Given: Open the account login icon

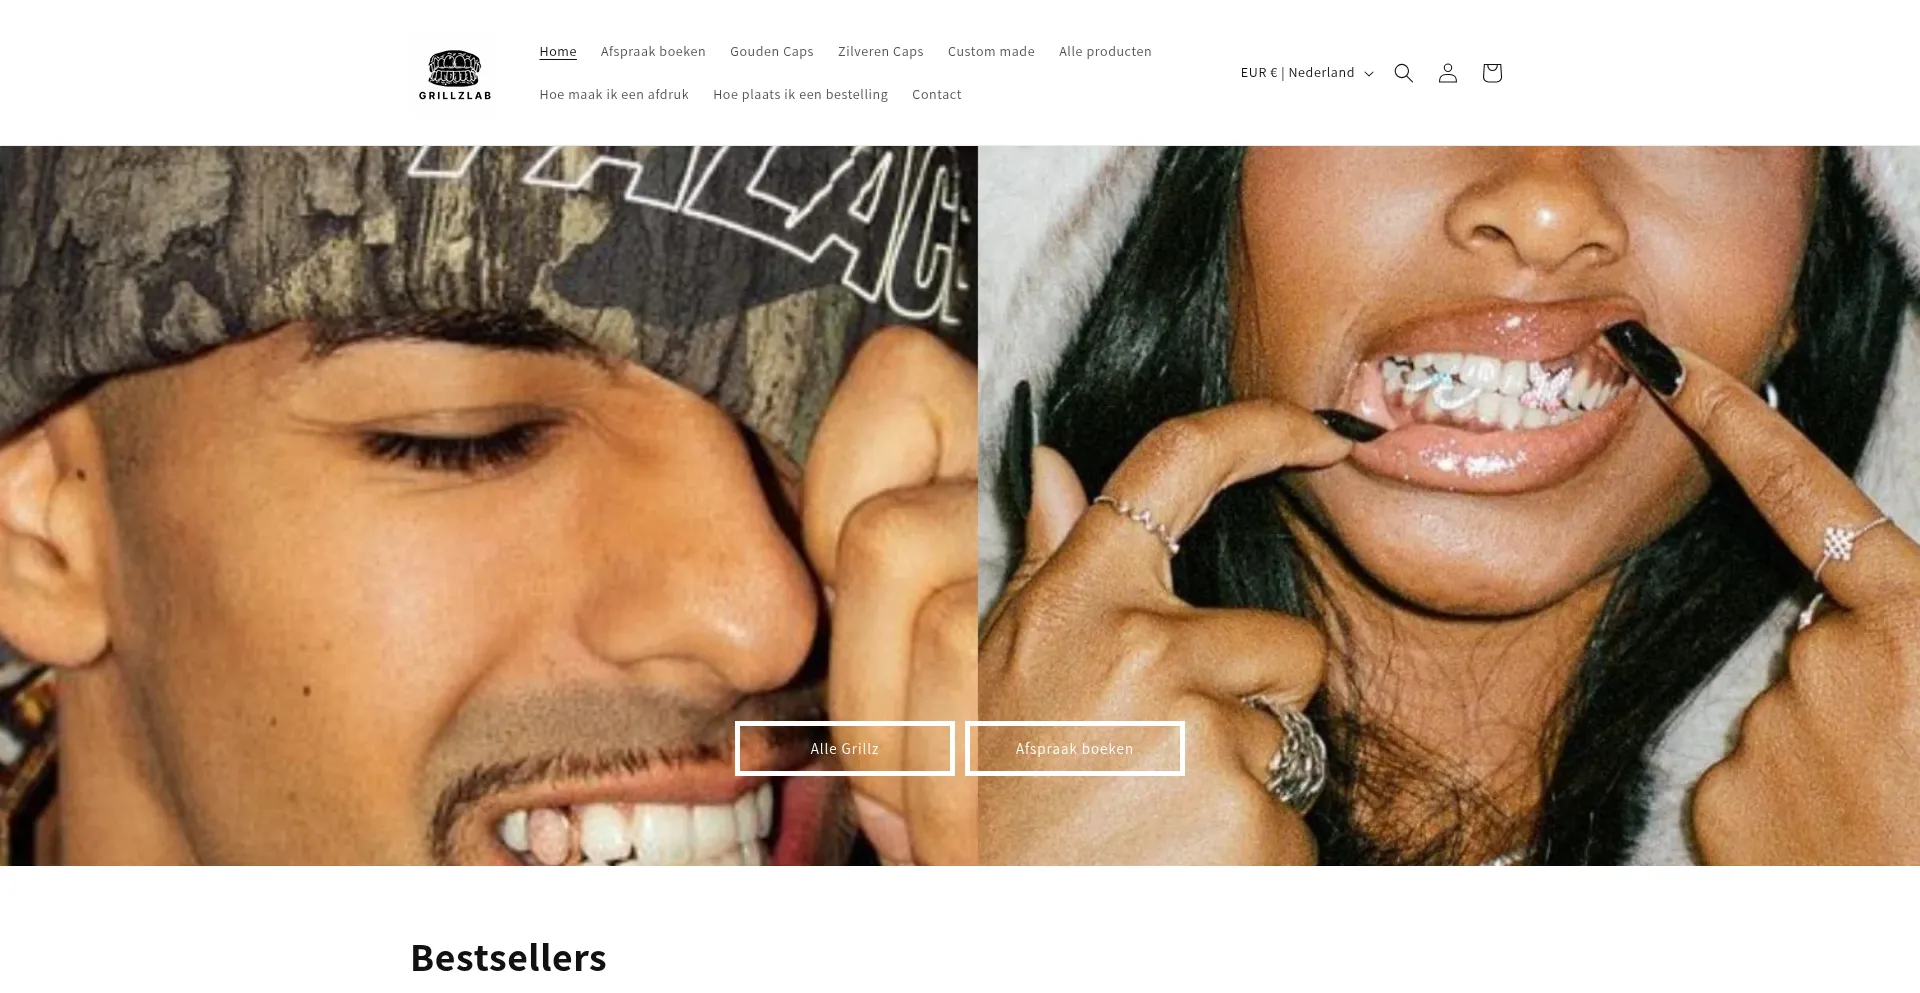Looking at the screenshot, I should [1447, 73].
